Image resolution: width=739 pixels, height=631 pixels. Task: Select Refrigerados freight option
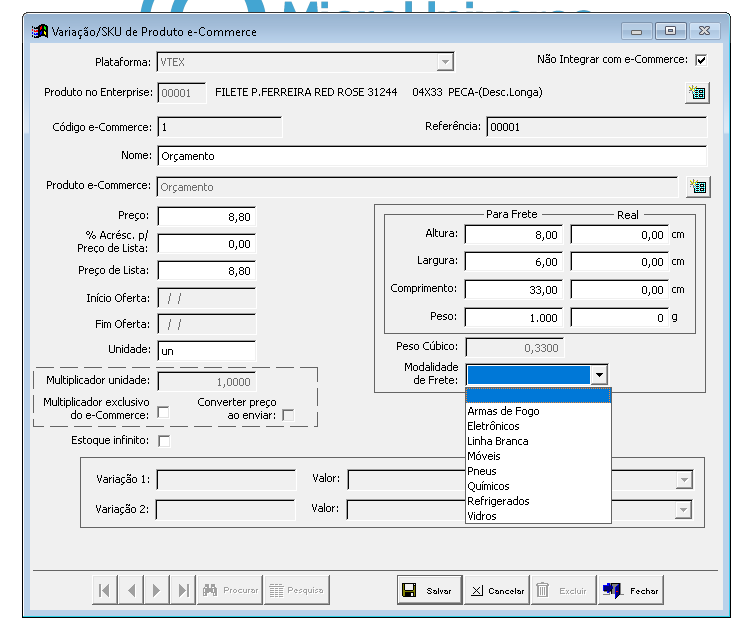click(538, 501)
